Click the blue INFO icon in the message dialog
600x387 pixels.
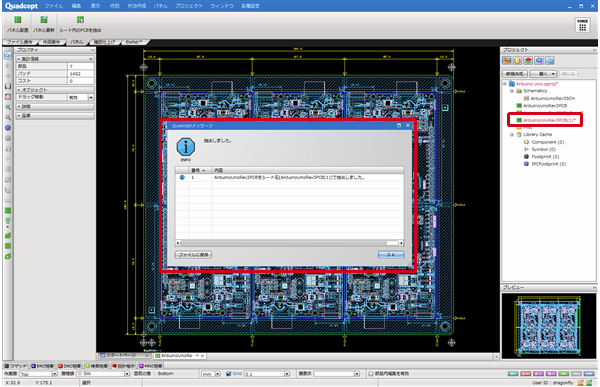[x=186, y=147]
